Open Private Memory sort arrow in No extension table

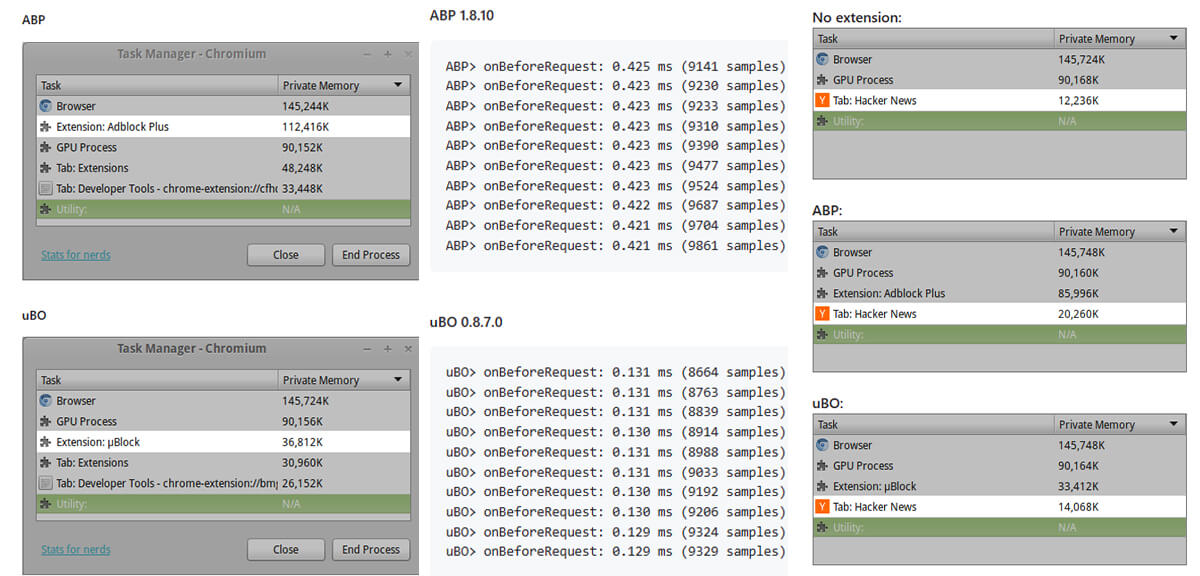(1173, 39)
